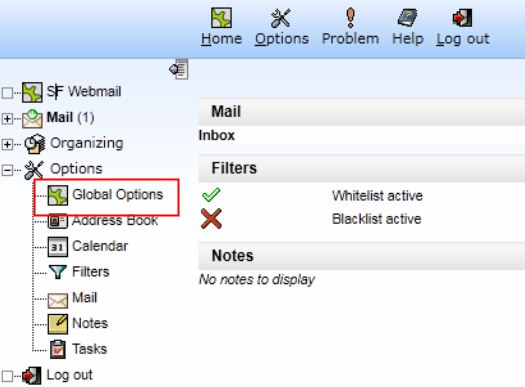Screen dimensions: 525x387
Task: Click the Mail envelope icon in tree
Action: 32,119
